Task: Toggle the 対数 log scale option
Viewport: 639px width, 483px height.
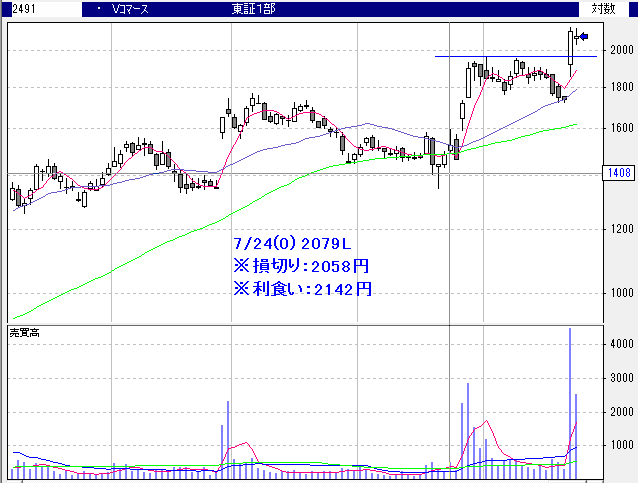Action: click(603, 8)
